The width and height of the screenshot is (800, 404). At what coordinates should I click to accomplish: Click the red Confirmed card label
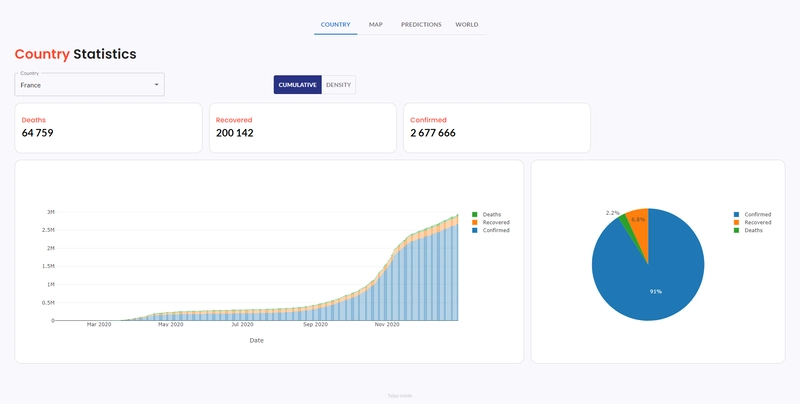click(429, 120)
